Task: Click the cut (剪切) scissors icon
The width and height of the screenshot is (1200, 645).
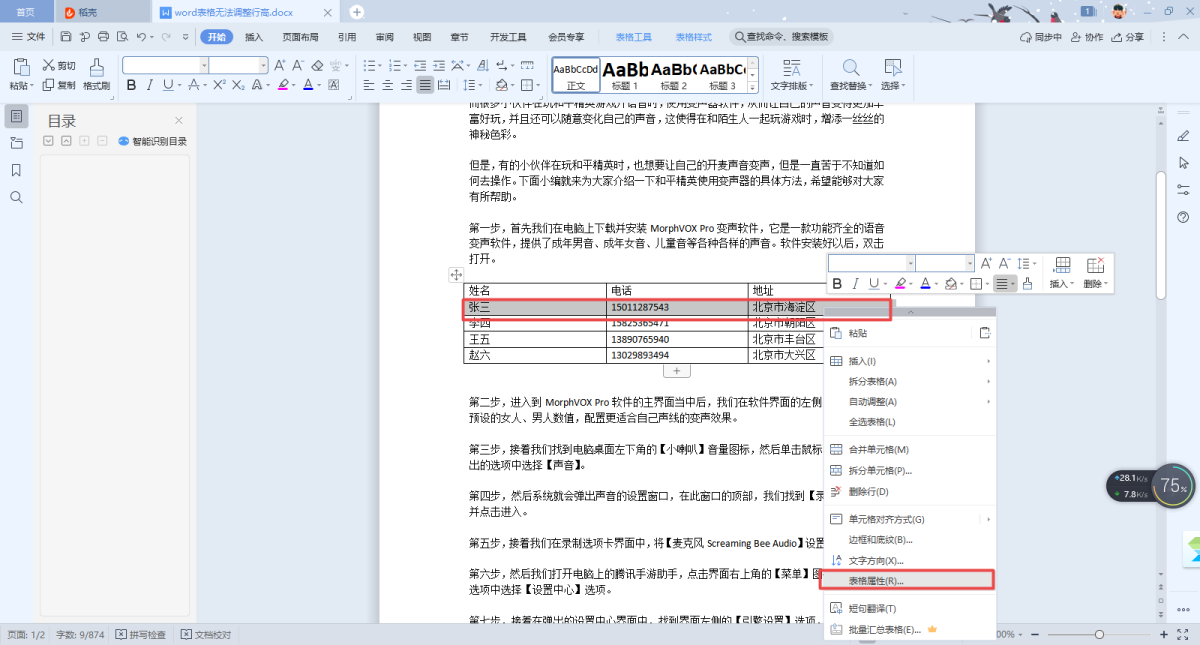Action: point(59,65)
